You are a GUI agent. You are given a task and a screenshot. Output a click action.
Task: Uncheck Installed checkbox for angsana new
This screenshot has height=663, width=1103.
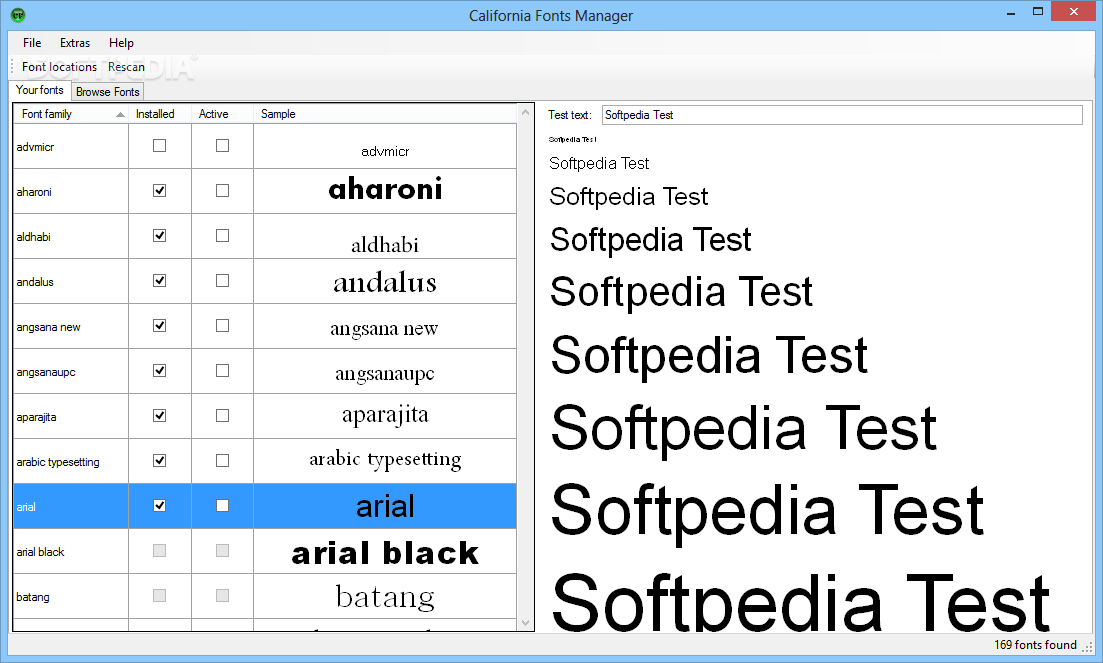point(160,326)
